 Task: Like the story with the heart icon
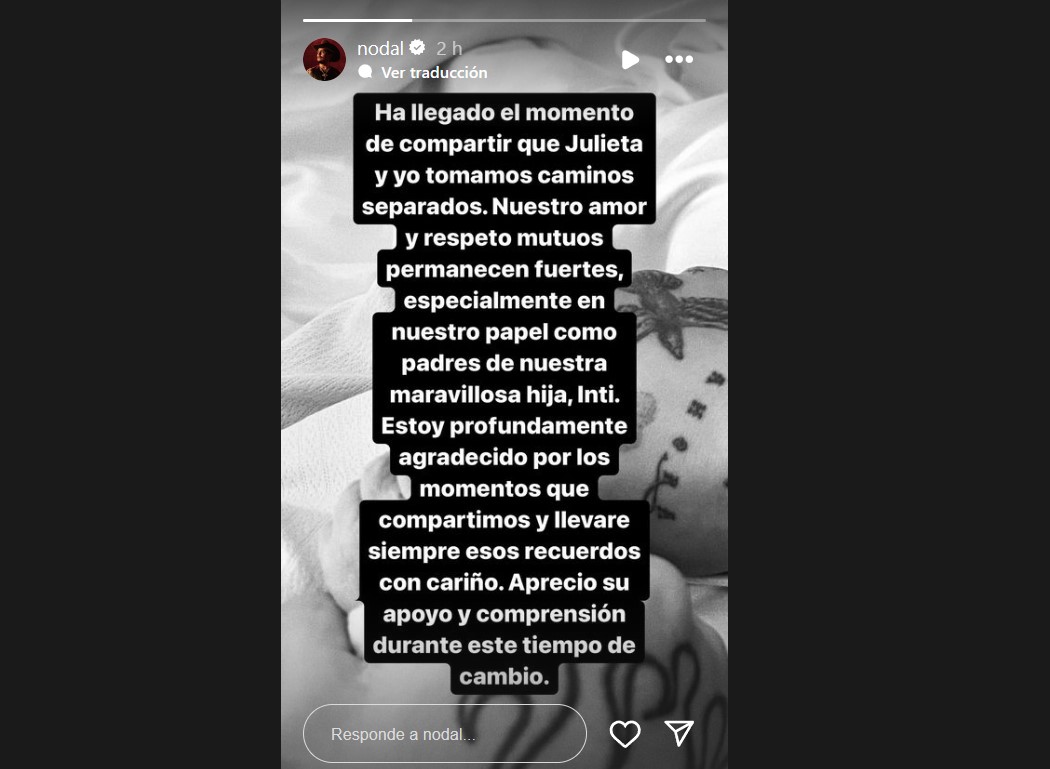pos(625,734)
